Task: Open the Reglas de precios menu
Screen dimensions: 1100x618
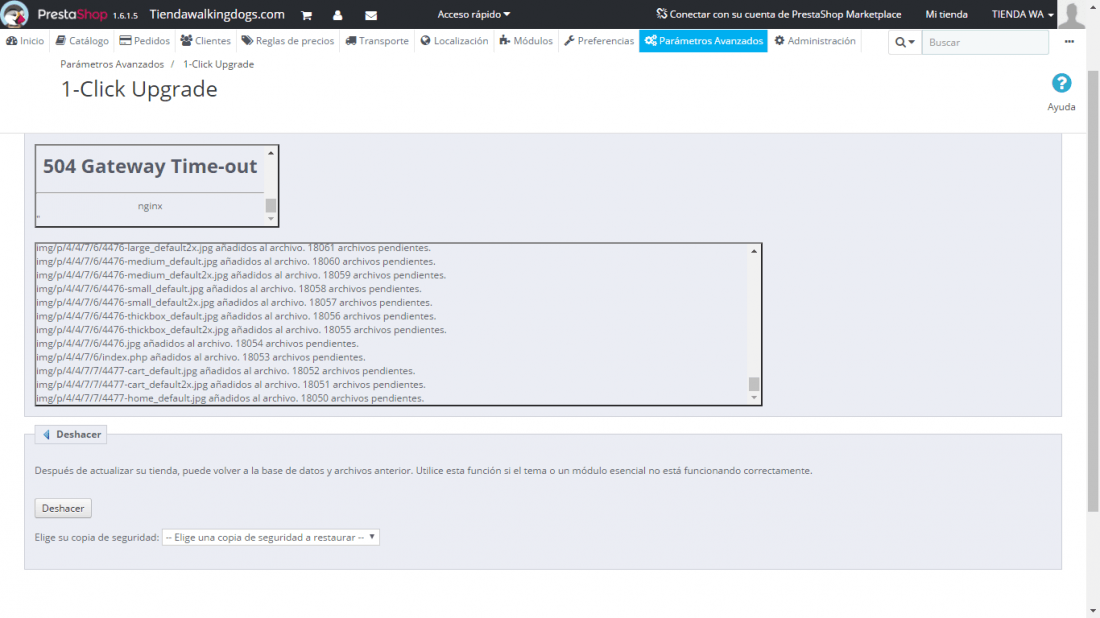Action: point(288,41)
